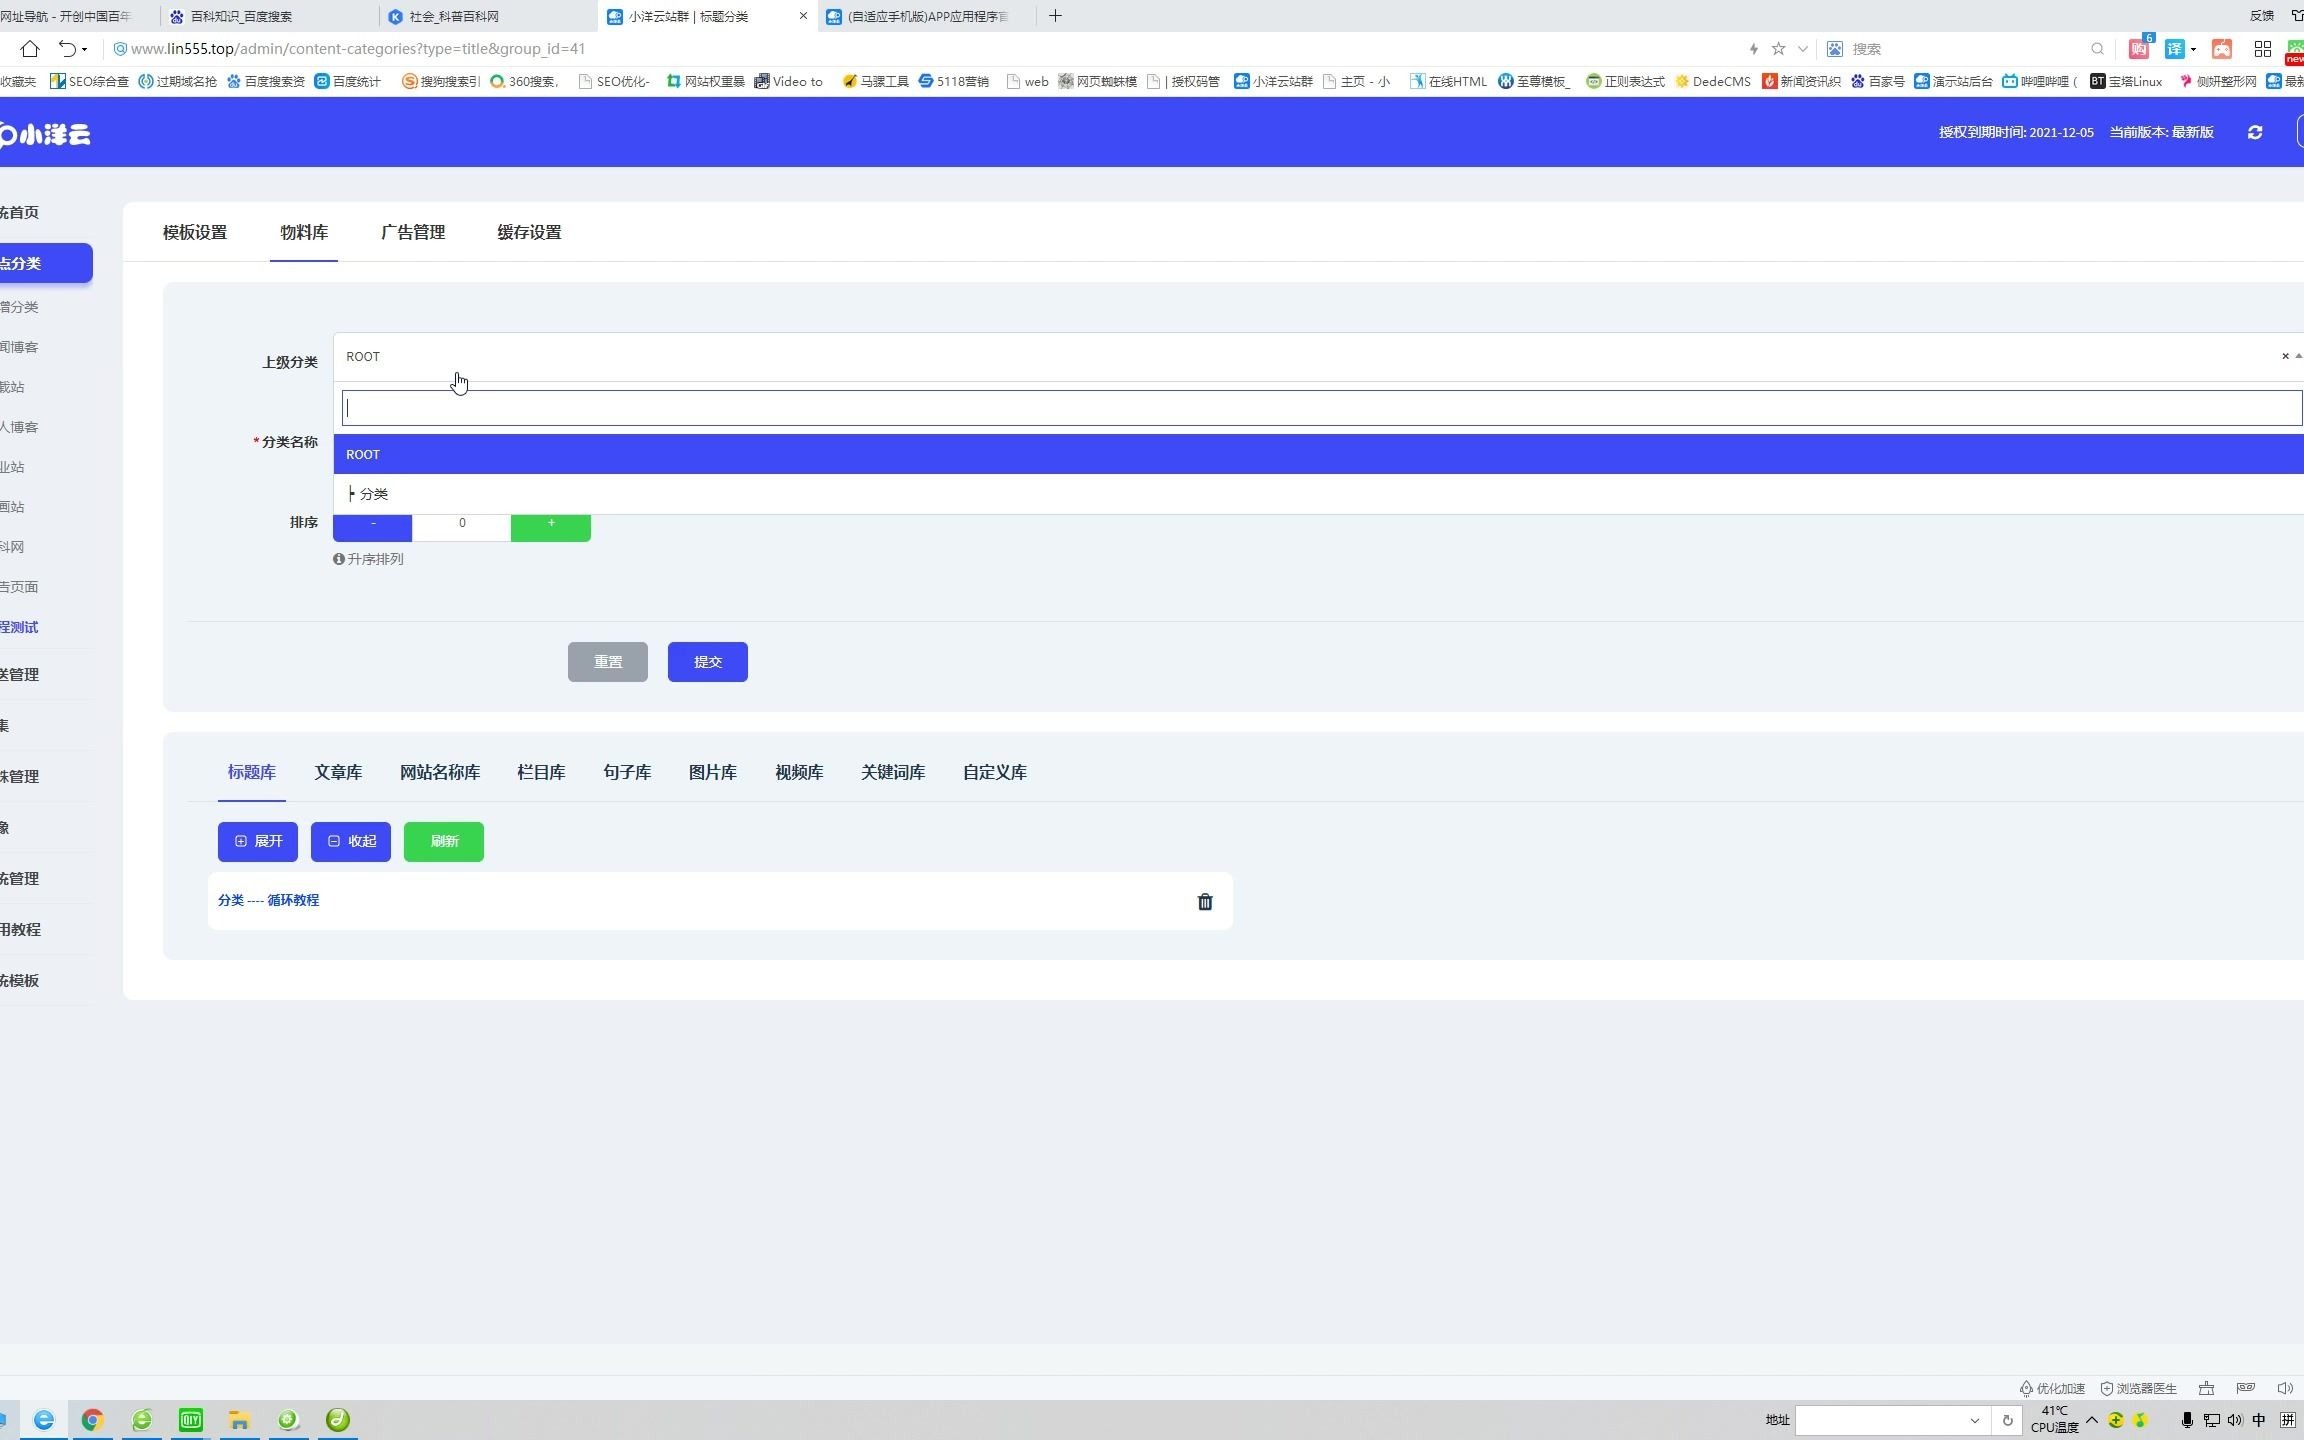Open iQIYI app in taskbar
The height and width of the screenshot is (1440, 2304).
190,1419
